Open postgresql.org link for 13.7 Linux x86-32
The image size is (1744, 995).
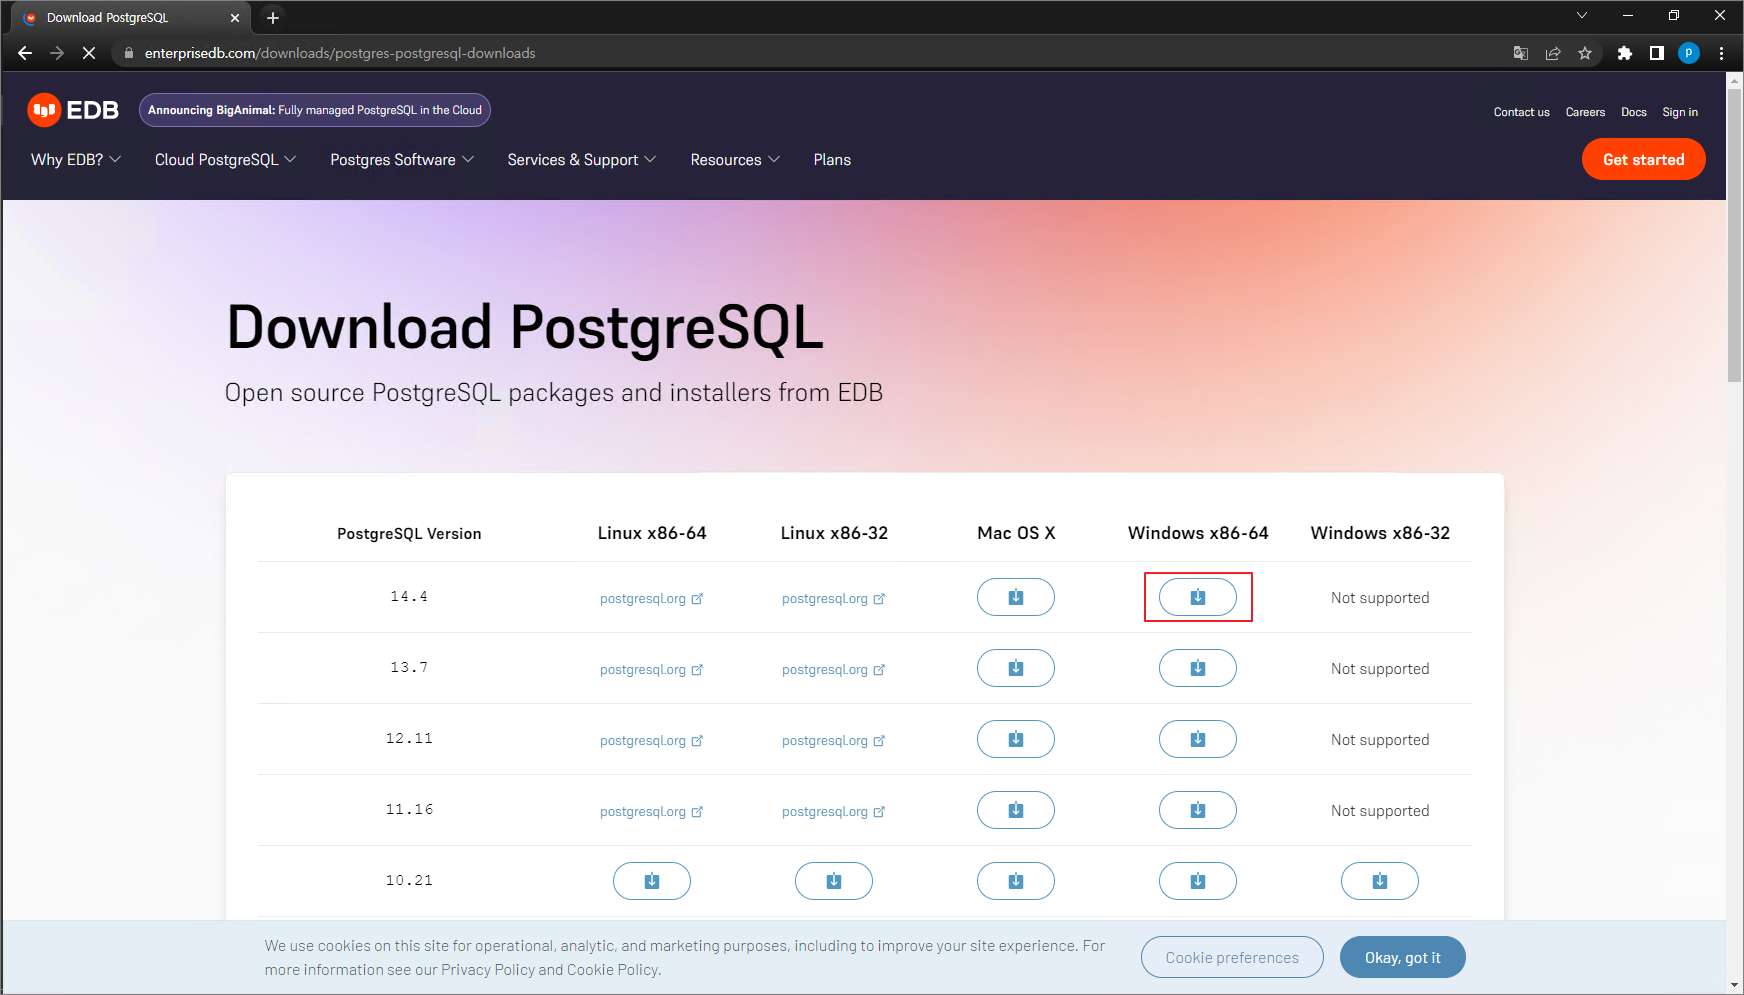click(833, 670)
